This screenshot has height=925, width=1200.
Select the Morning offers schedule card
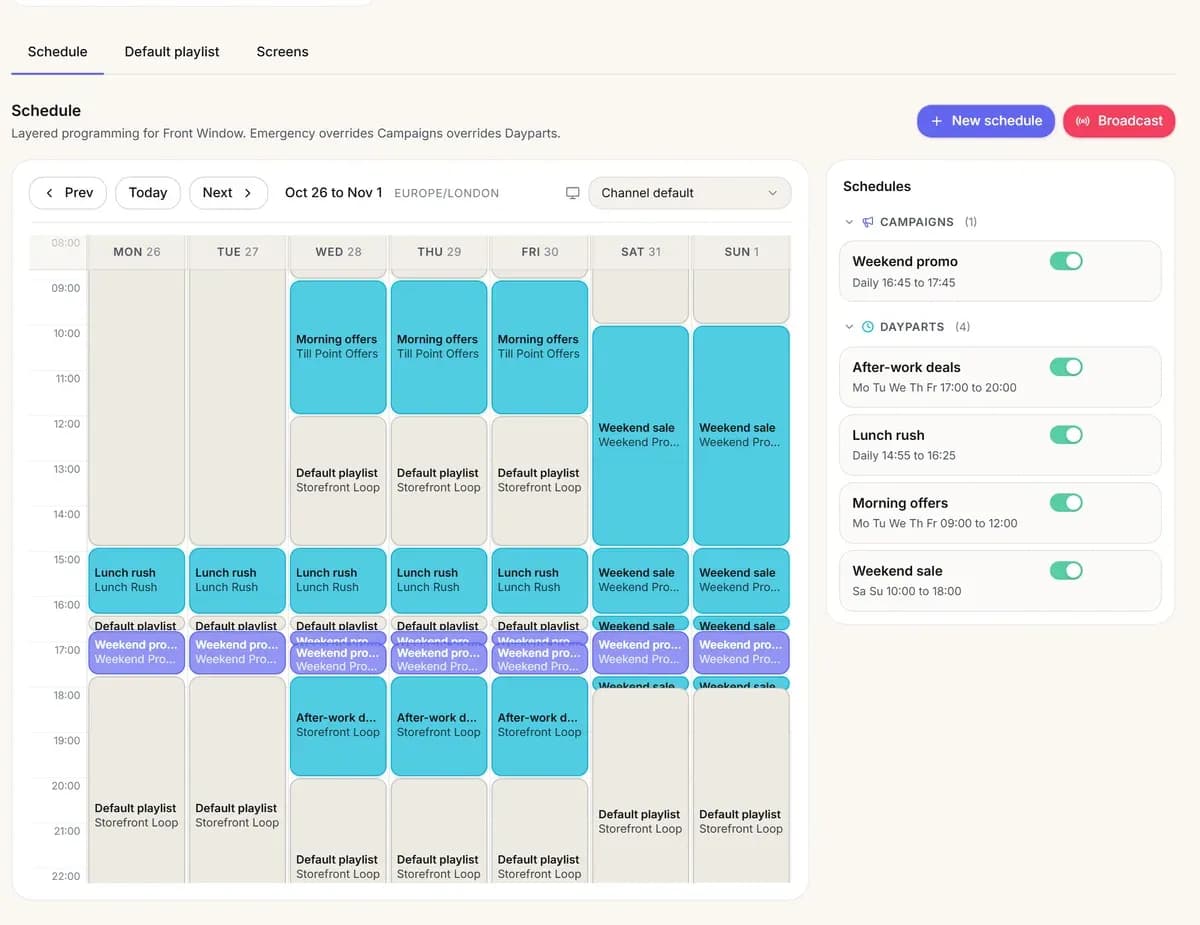point(1000,512)
